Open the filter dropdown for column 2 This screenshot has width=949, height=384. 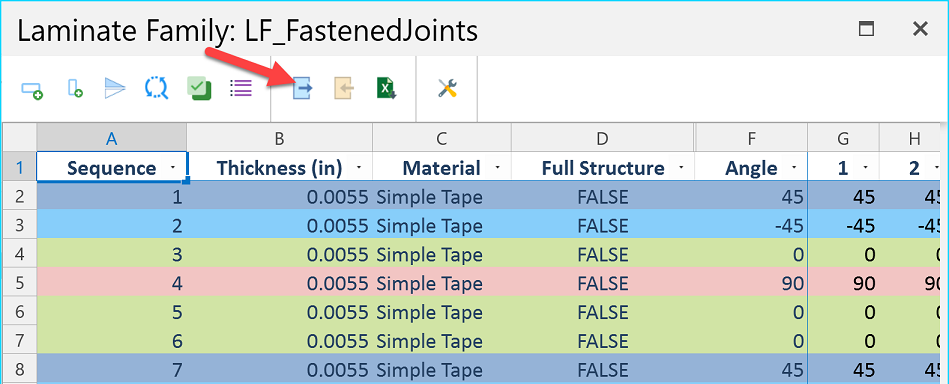(936, 168)
